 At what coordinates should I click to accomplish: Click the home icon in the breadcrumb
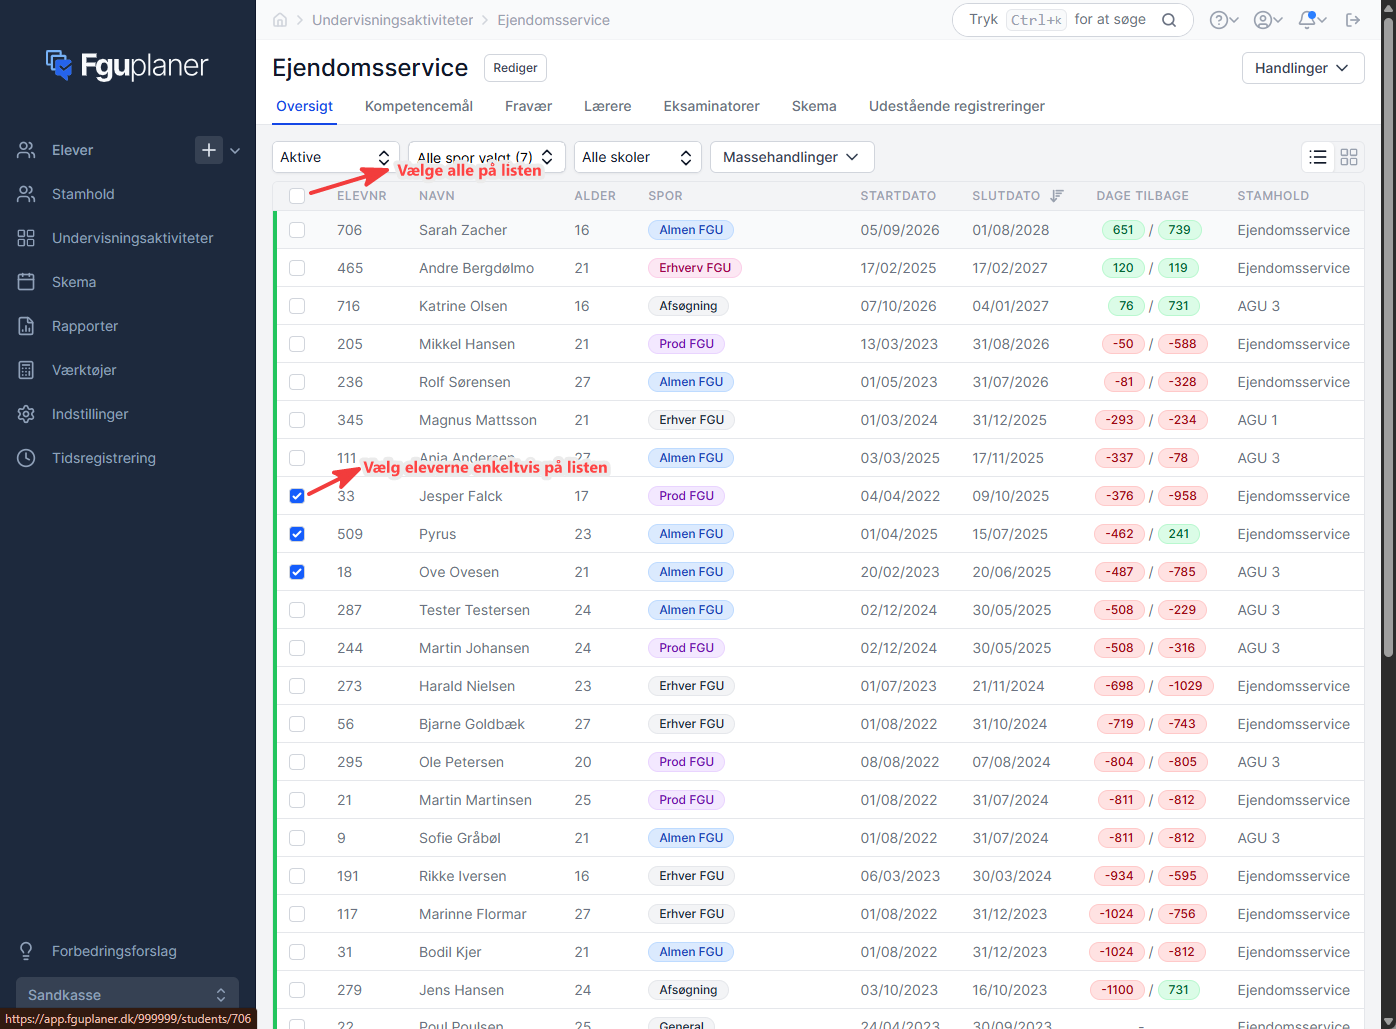point(280,20)
